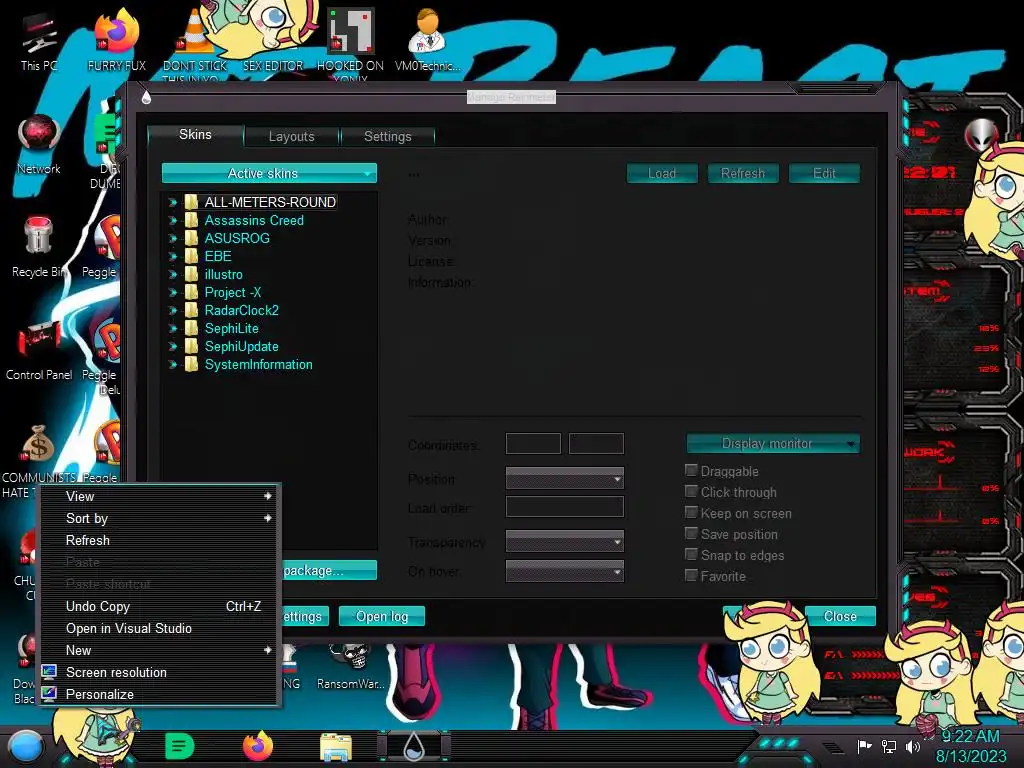Click the Start orb button
The image size is (1024, 768).
[26, 746]
